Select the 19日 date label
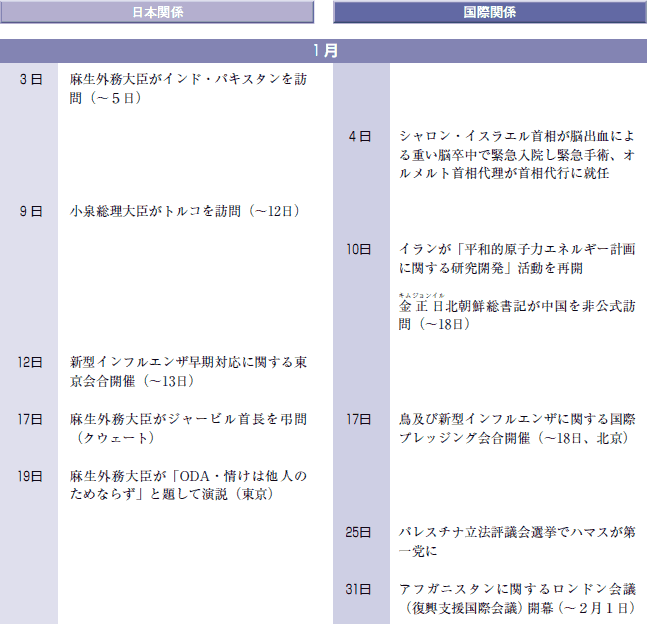This screenshot has width=647, height=624. point(30,476)
